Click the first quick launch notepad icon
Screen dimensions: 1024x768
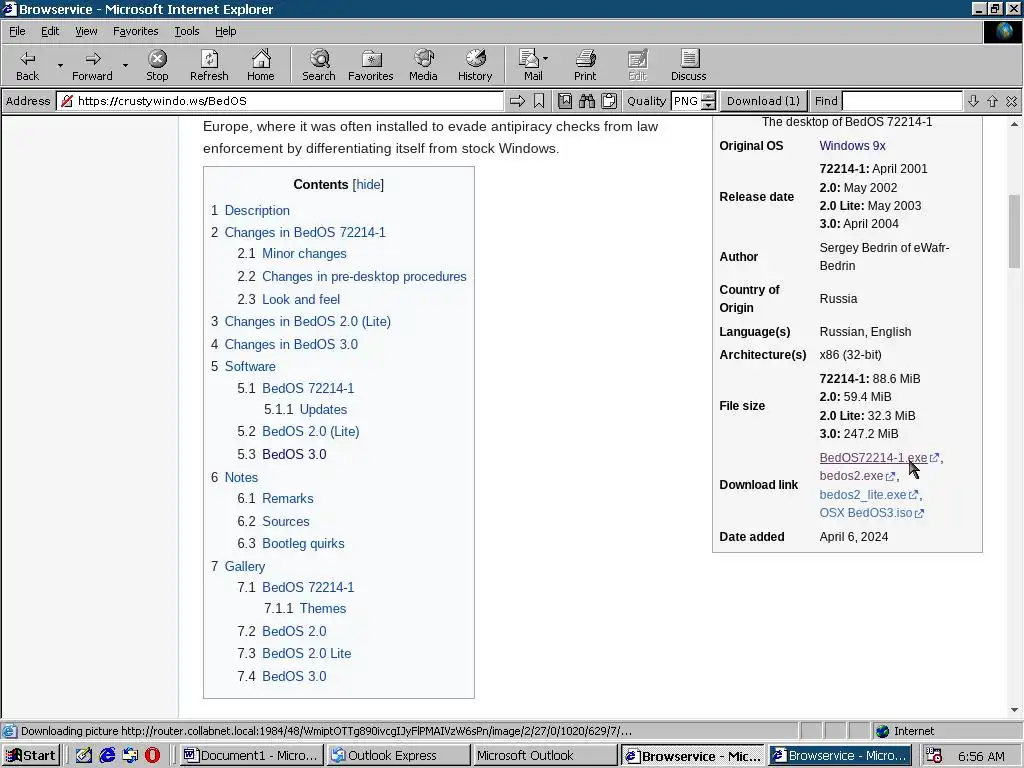(x=84, y=756)
